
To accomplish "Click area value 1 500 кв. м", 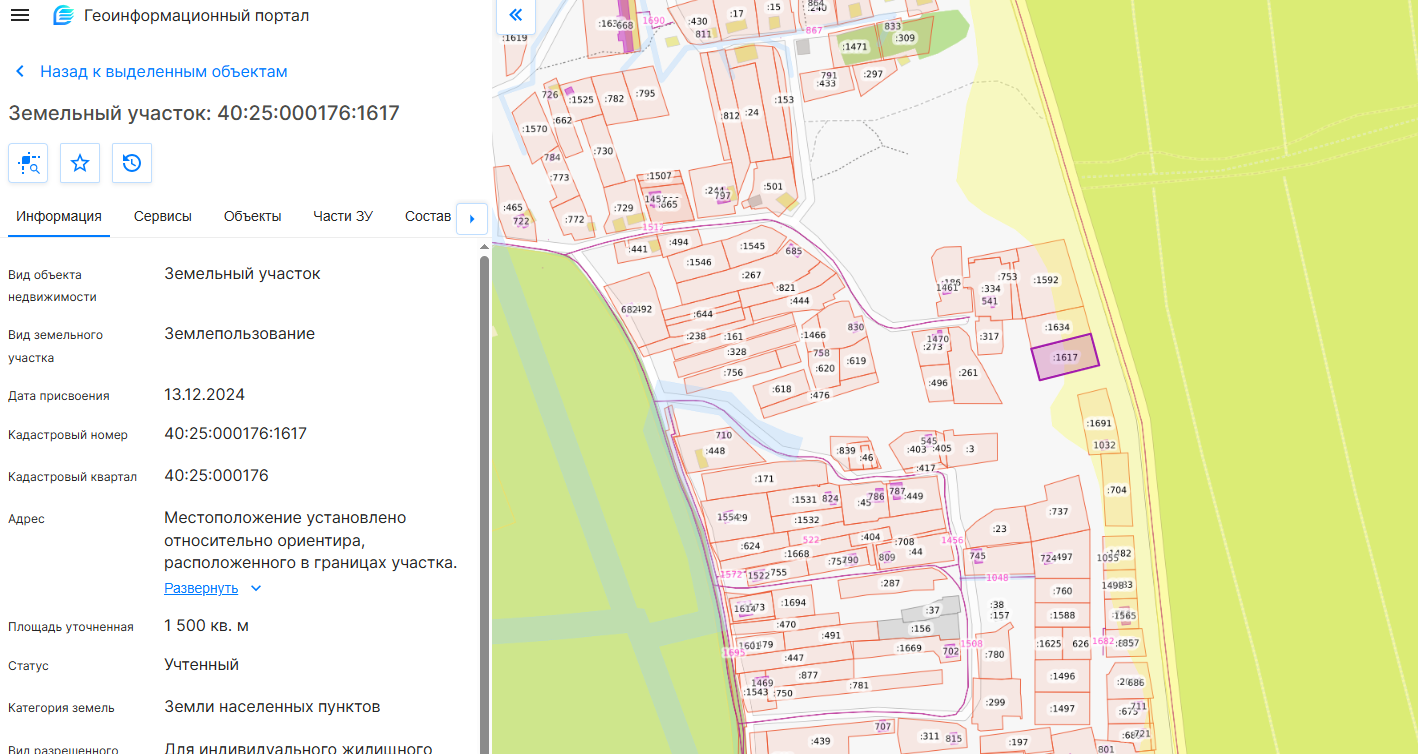I will tap(206, 626).
